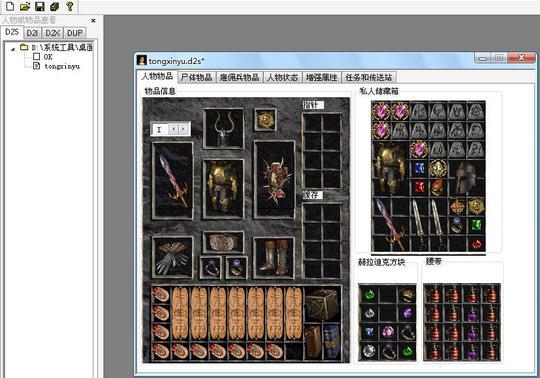This screenshot has height=378, width=540.
Task: Click the Save All stacked-disks toolbar icon
Action: (54, 6)
